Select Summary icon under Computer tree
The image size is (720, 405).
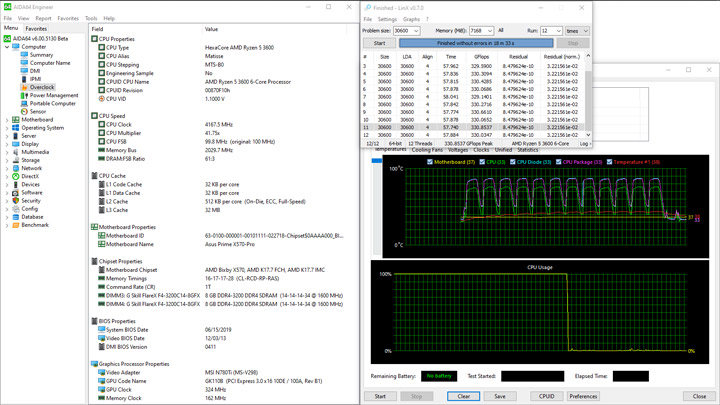[24, 55]
